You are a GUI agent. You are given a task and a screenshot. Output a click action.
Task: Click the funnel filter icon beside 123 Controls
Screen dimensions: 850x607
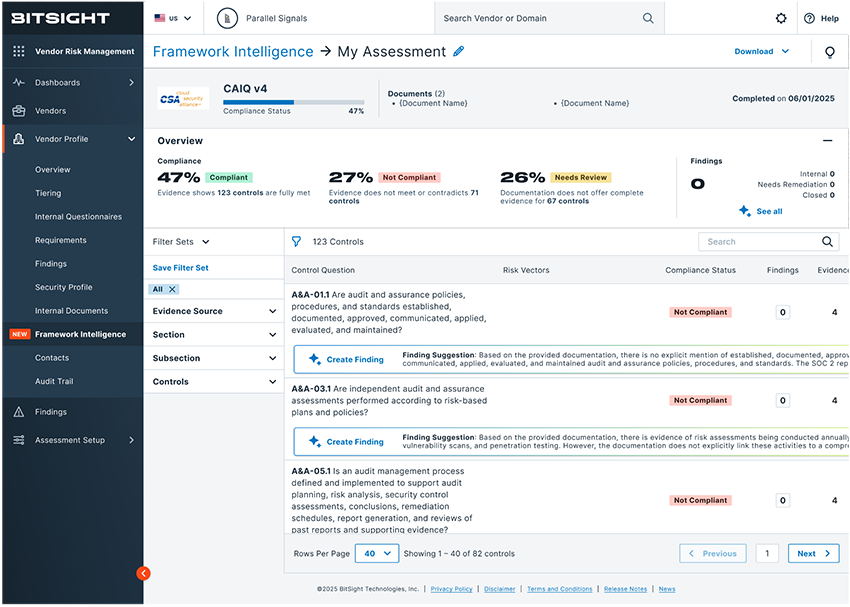(x=297, y=242)
